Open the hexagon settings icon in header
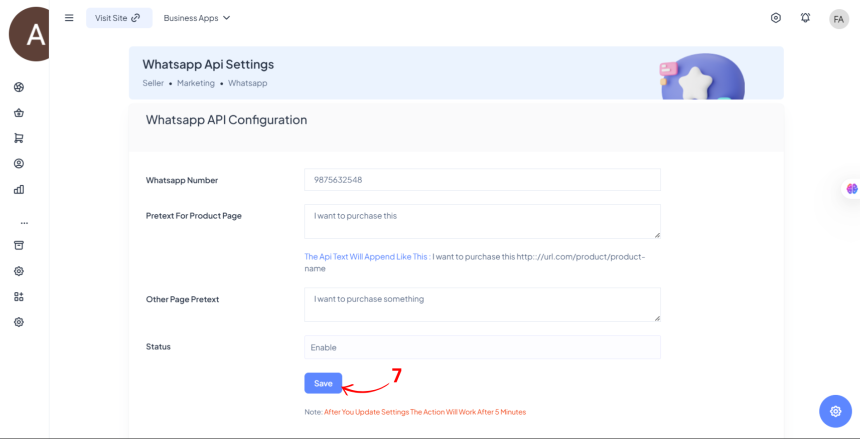 pyautogui.click(x=776, y=18)
